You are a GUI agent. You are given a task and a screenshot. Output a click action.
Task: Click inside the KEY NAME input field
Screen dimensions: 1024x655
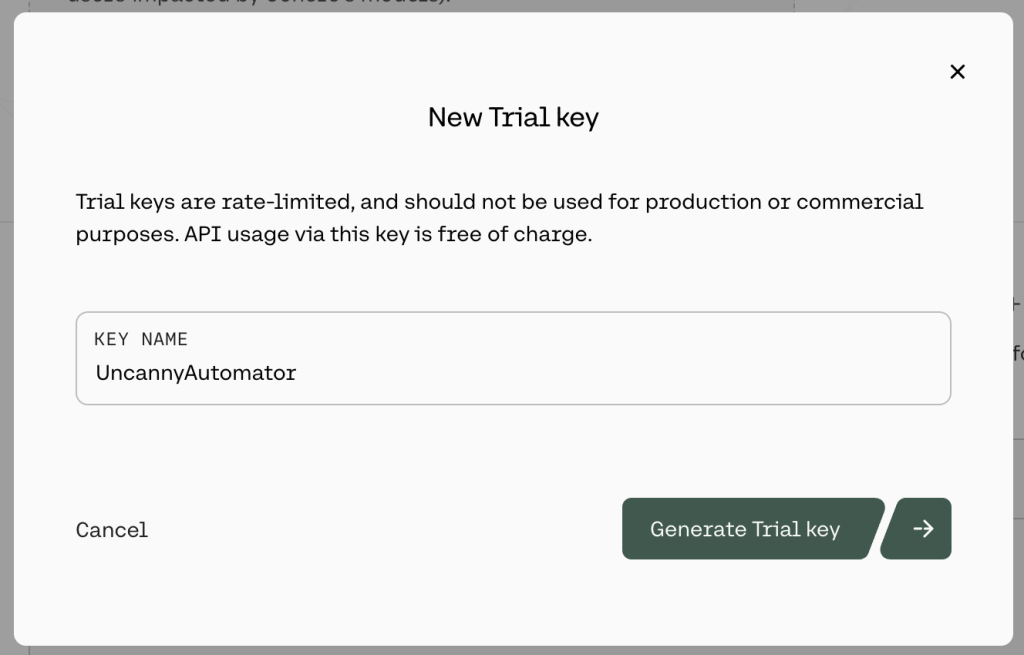click(513, 372)
